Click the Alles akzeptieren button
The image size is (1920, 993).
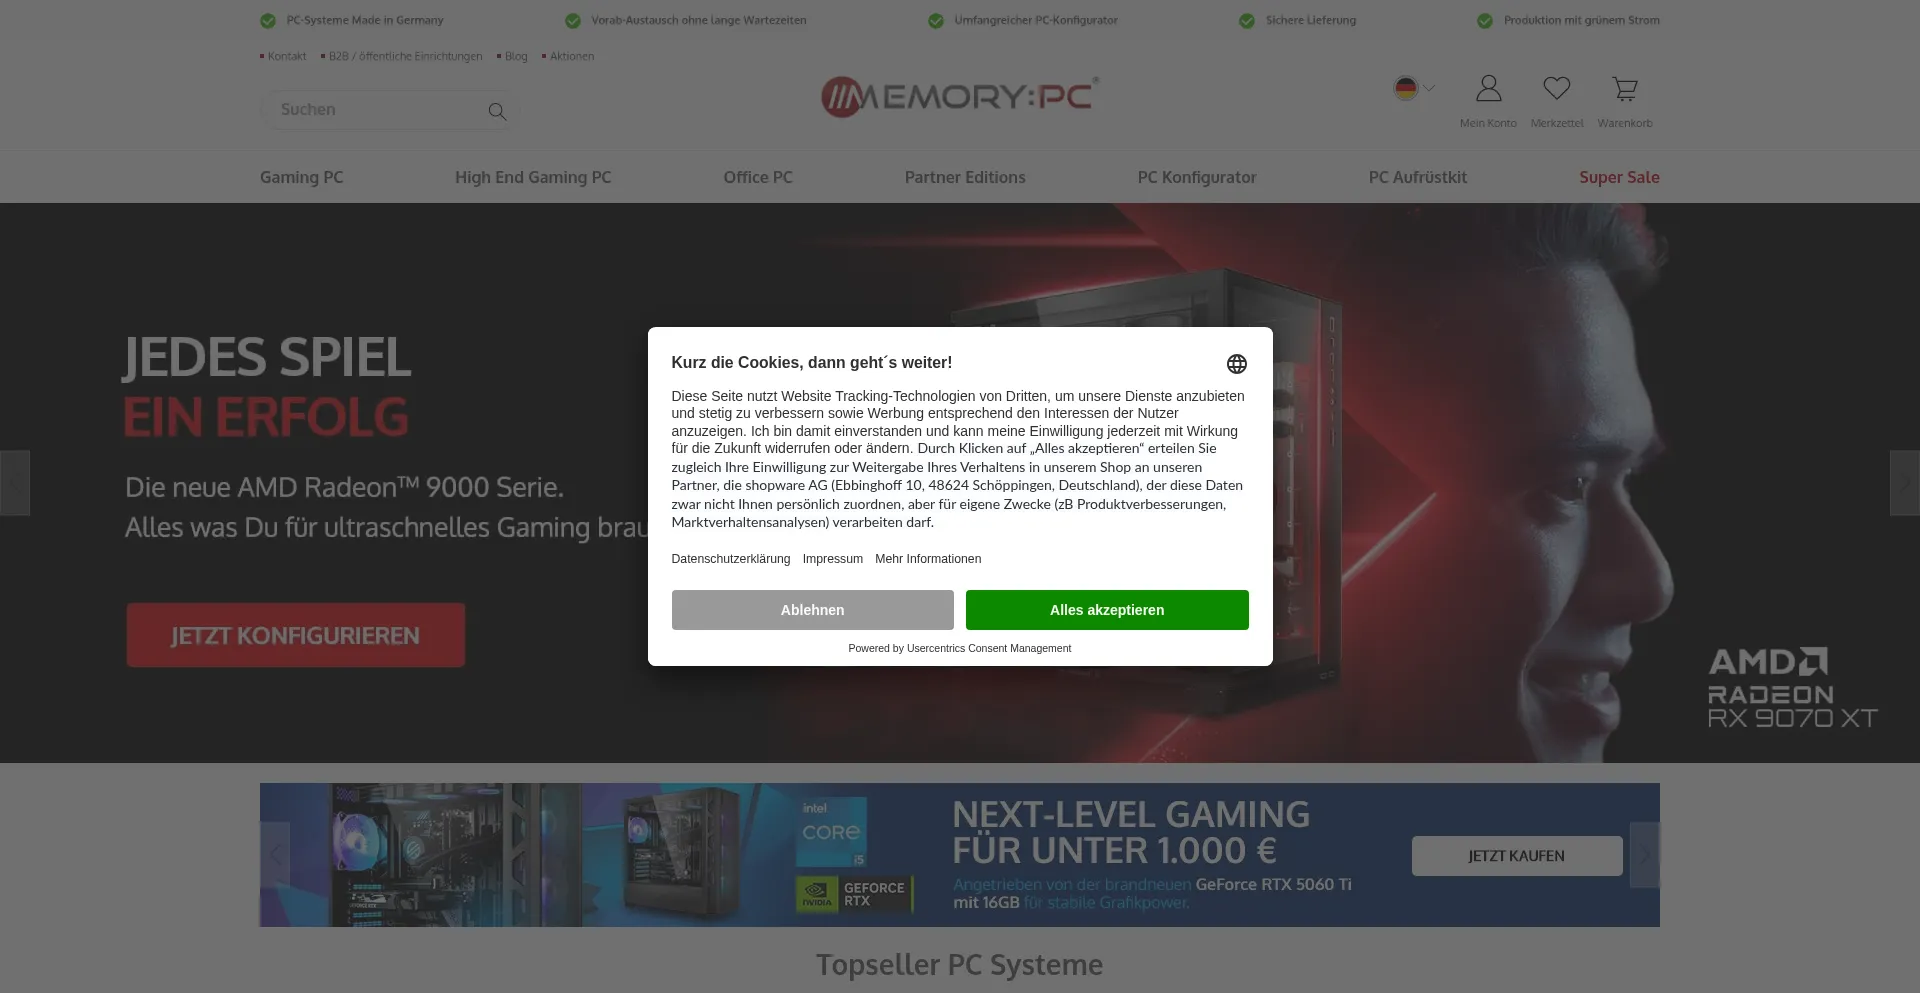[1107, 610]
